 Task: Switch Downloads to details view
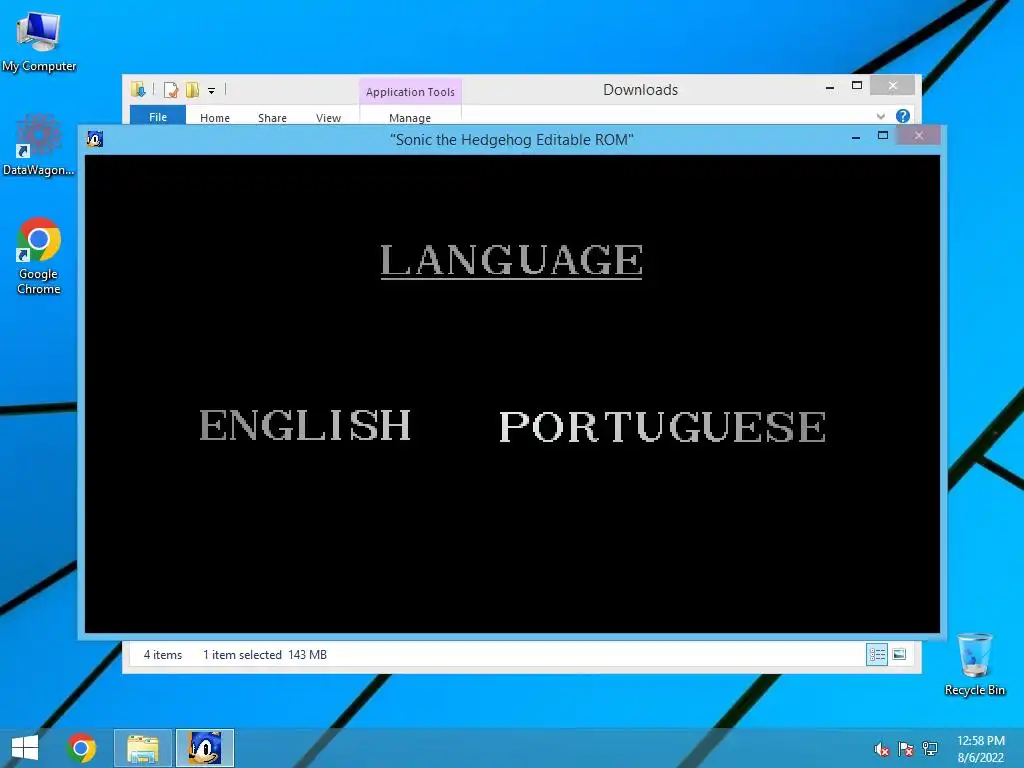(x=877, y=654)
